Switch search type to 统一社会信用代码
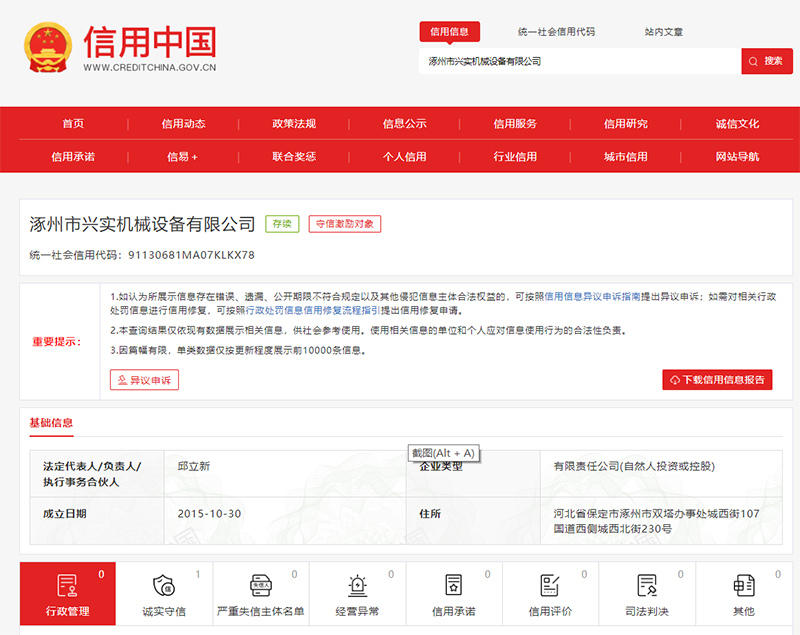The height and width of the screenshot is (635, 800). point(556,32)
